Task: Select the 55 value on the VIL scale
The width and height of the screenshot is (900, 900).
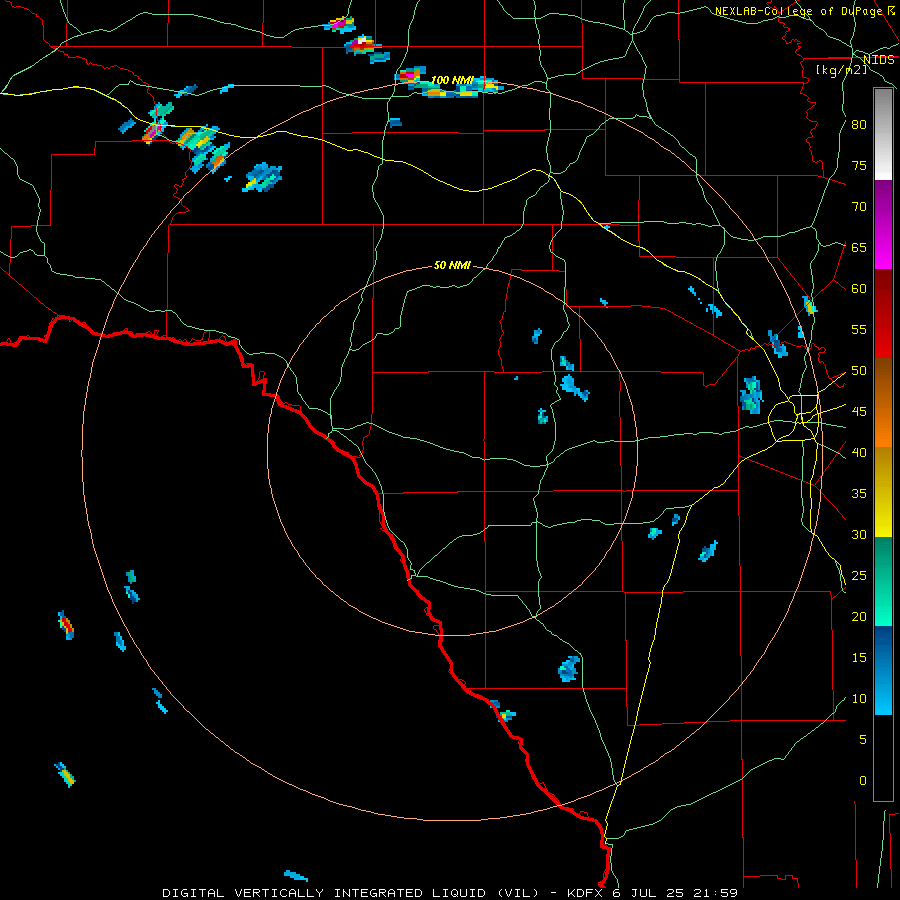Action: tap(859, 330)
